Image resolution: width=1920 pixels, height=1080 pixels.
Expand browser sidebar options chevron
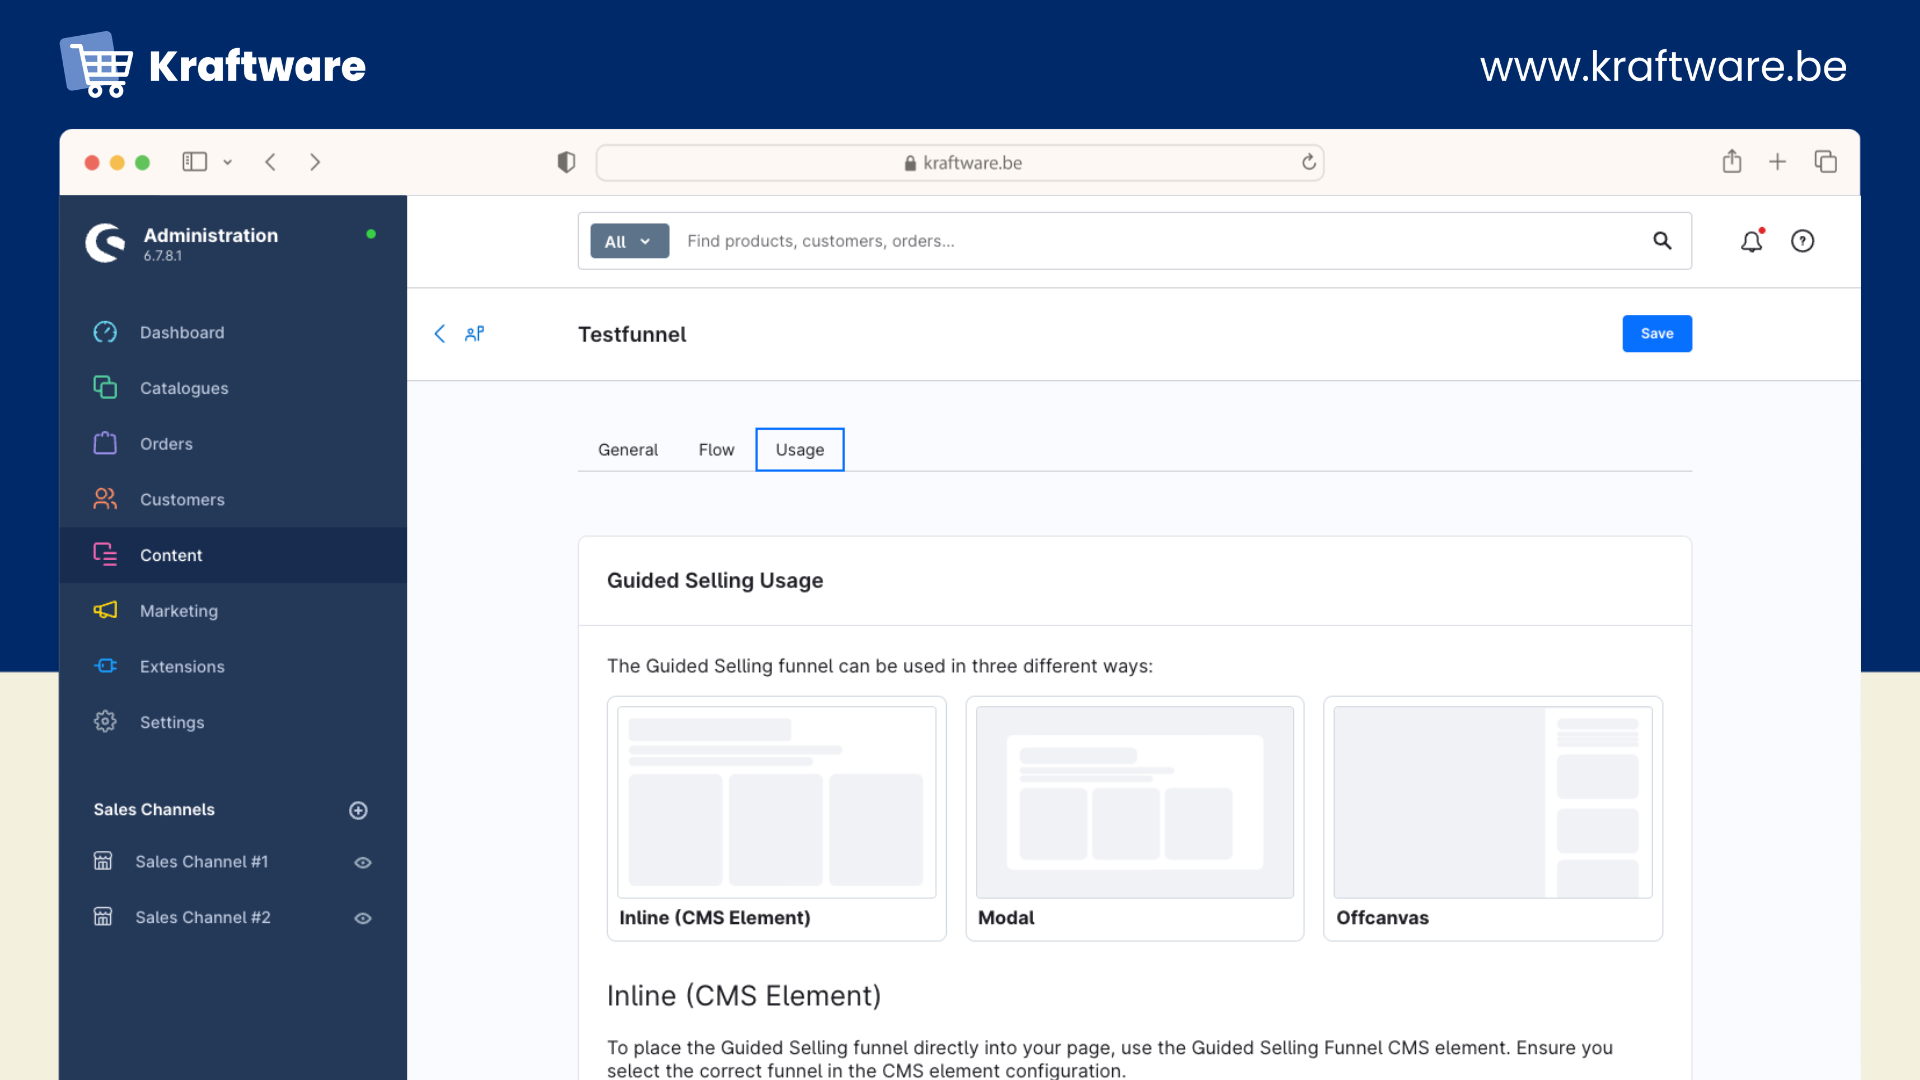[228, 162]
